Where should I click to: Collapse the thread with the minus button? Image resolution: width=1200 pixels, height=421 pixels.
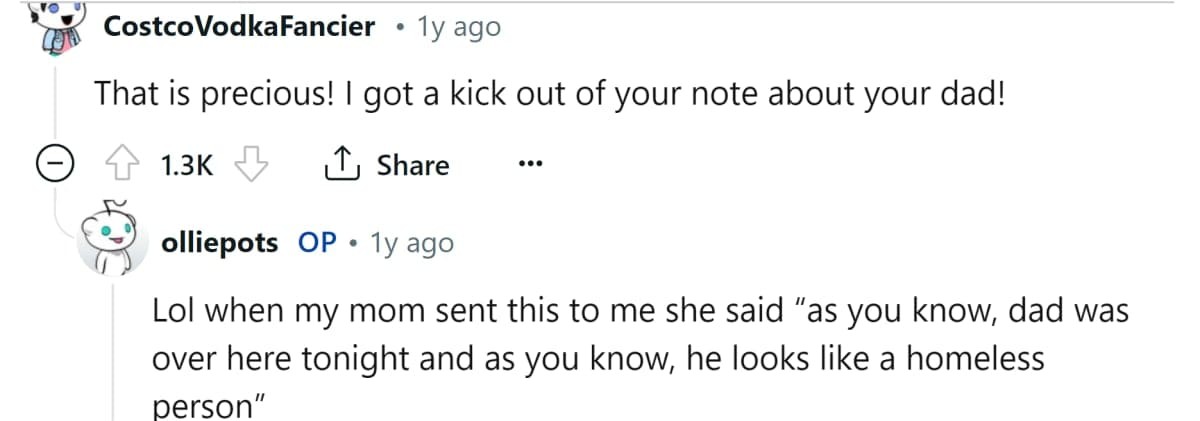pos(54,165)
